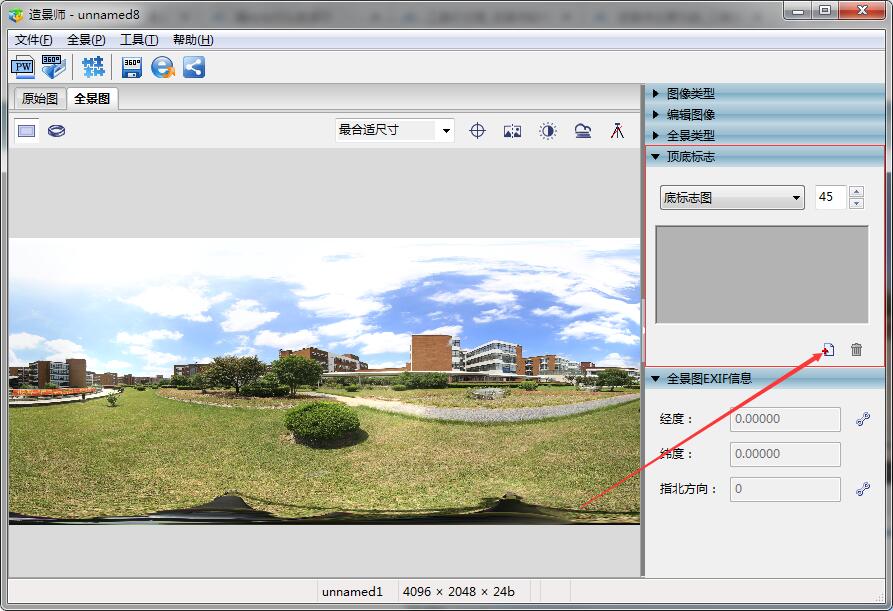Open the 文件(F) menu
The width and height of the screenshot is (893, 611).
33,40
